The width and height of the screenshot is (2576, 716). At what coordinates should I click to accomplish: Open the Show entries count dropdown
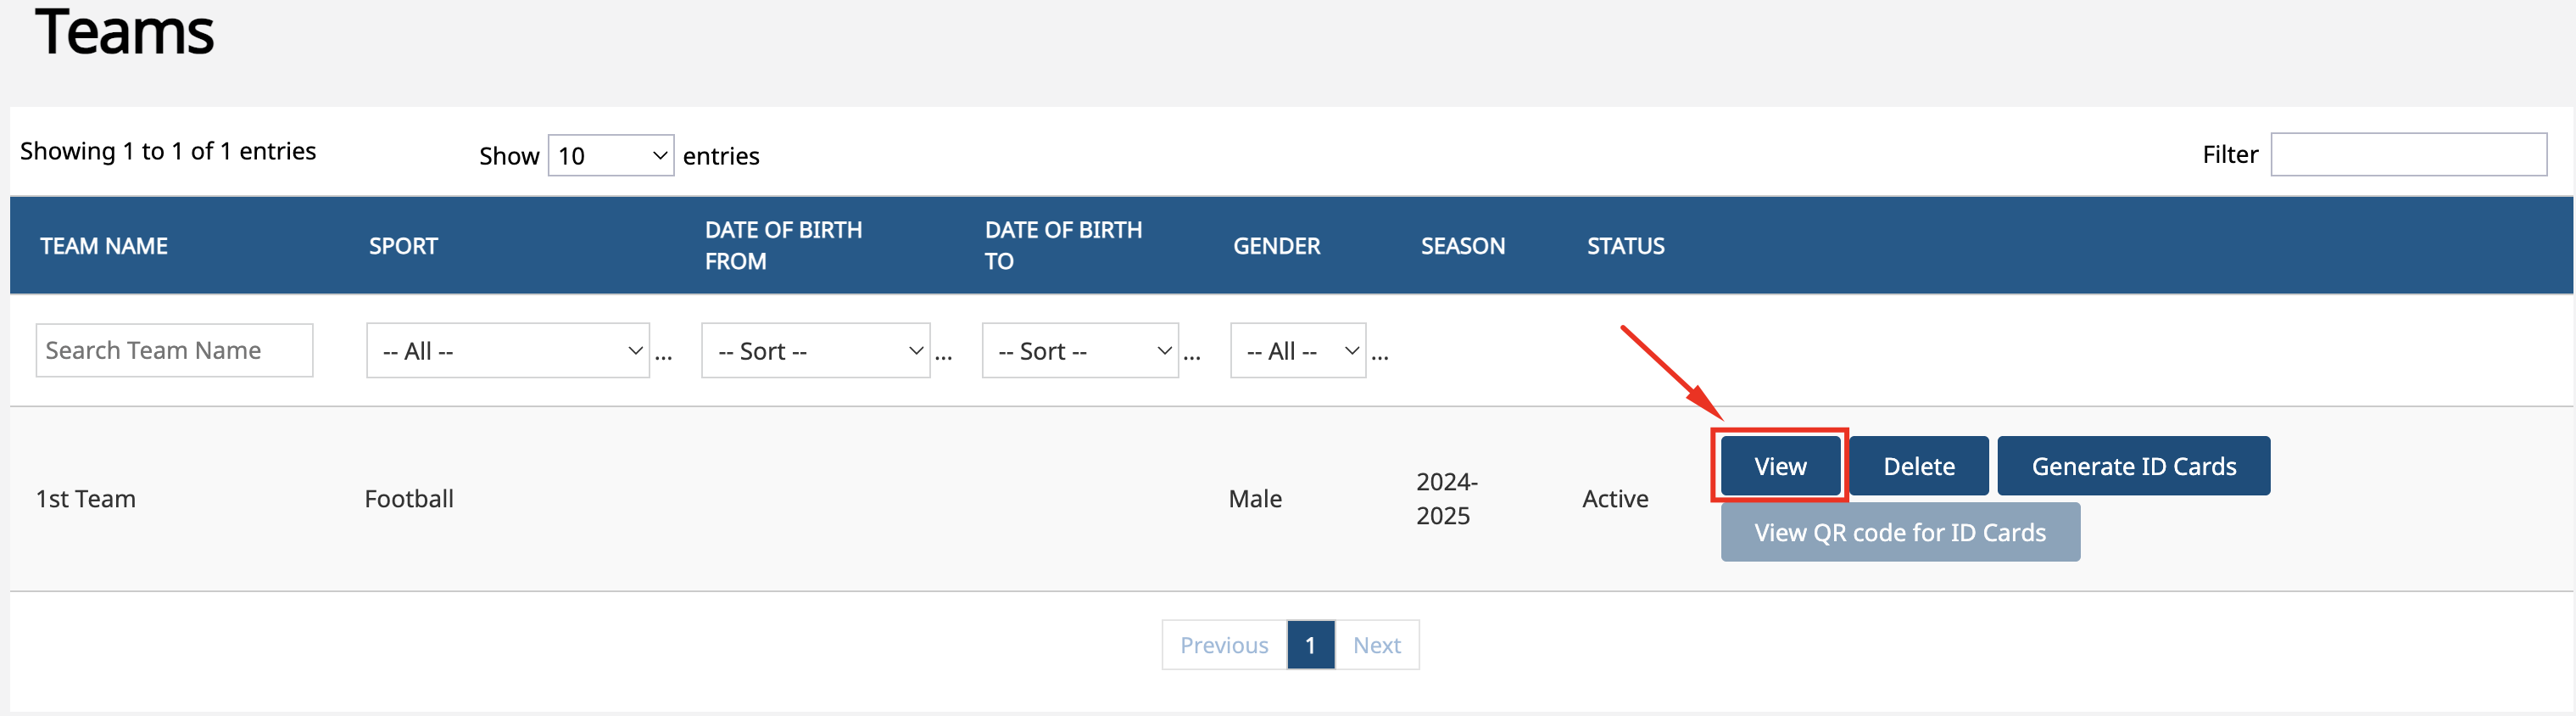click(610, 155)
